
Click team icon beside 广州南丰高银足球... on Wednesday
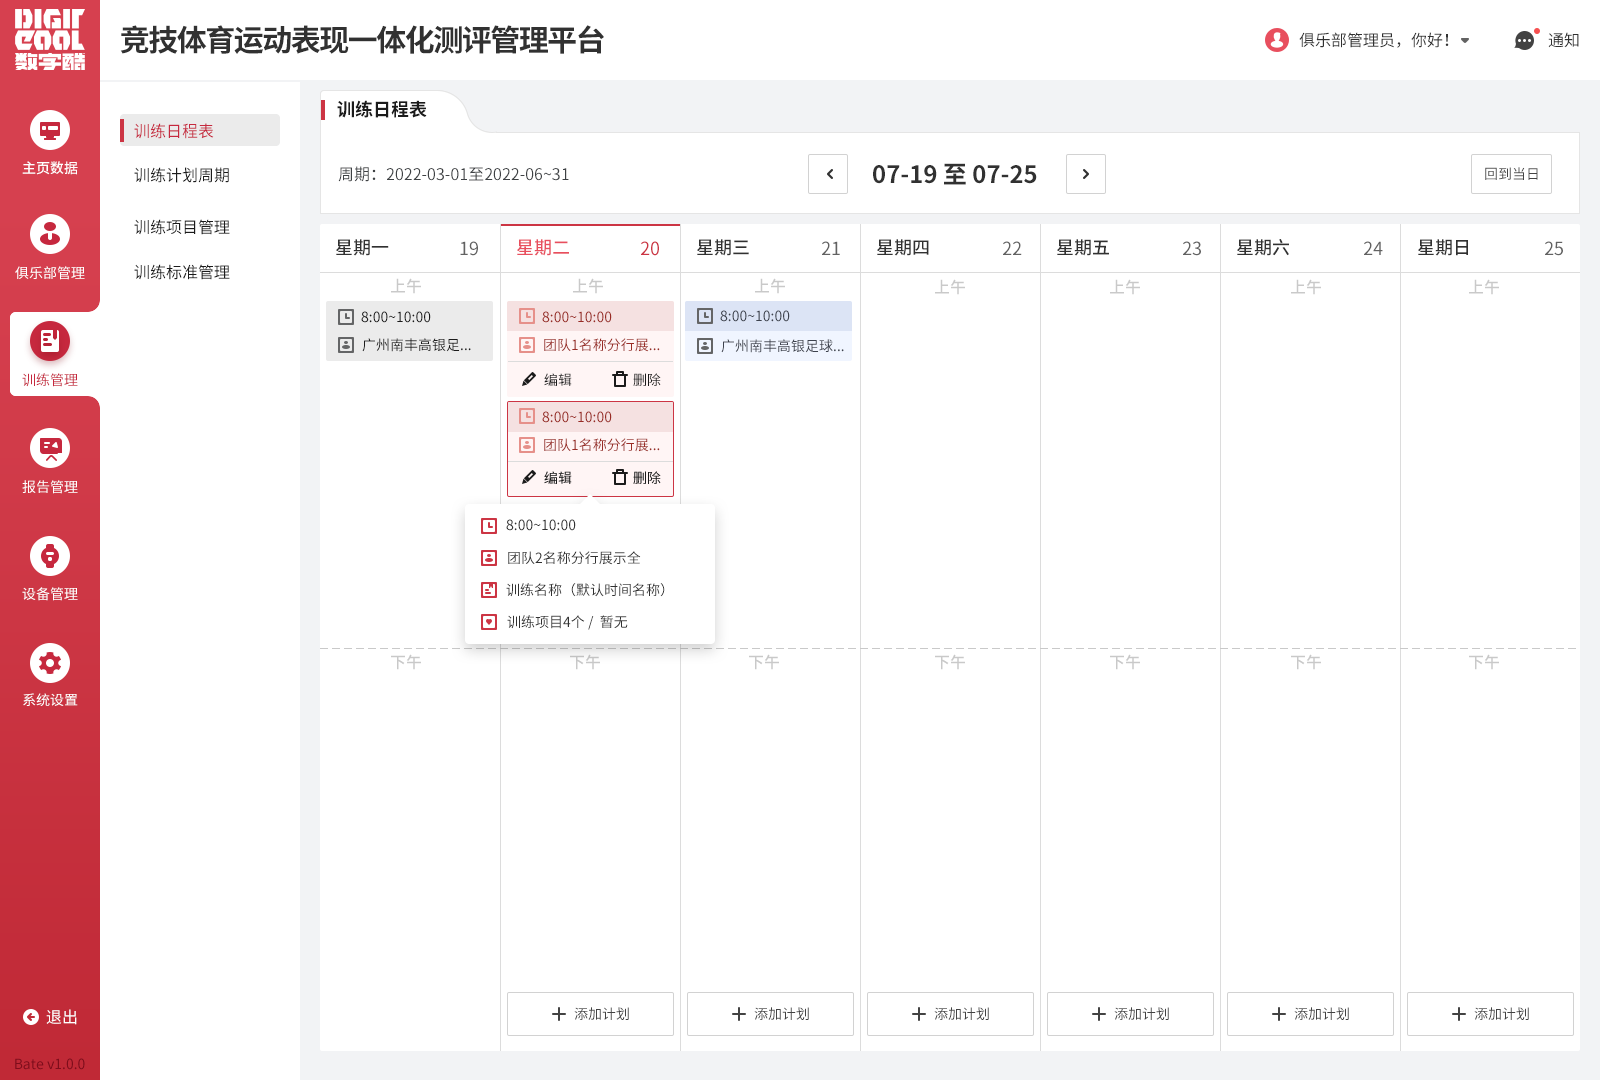tap(705, 346)
